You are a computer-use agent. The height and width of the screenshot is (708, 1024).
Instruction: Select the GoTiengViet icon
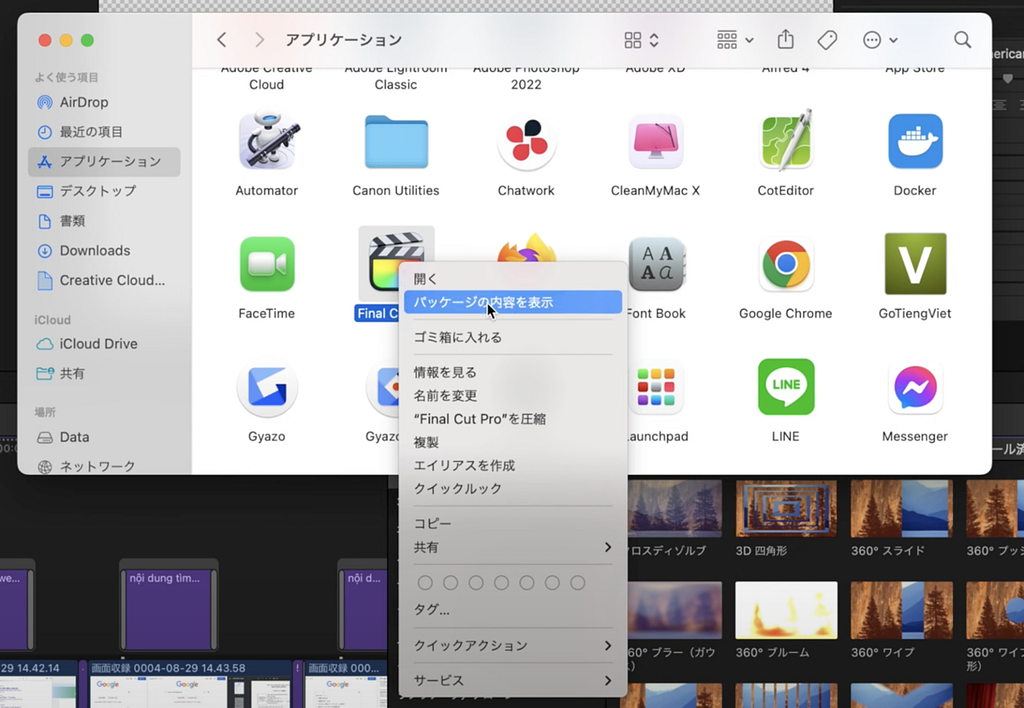[914, 263]
